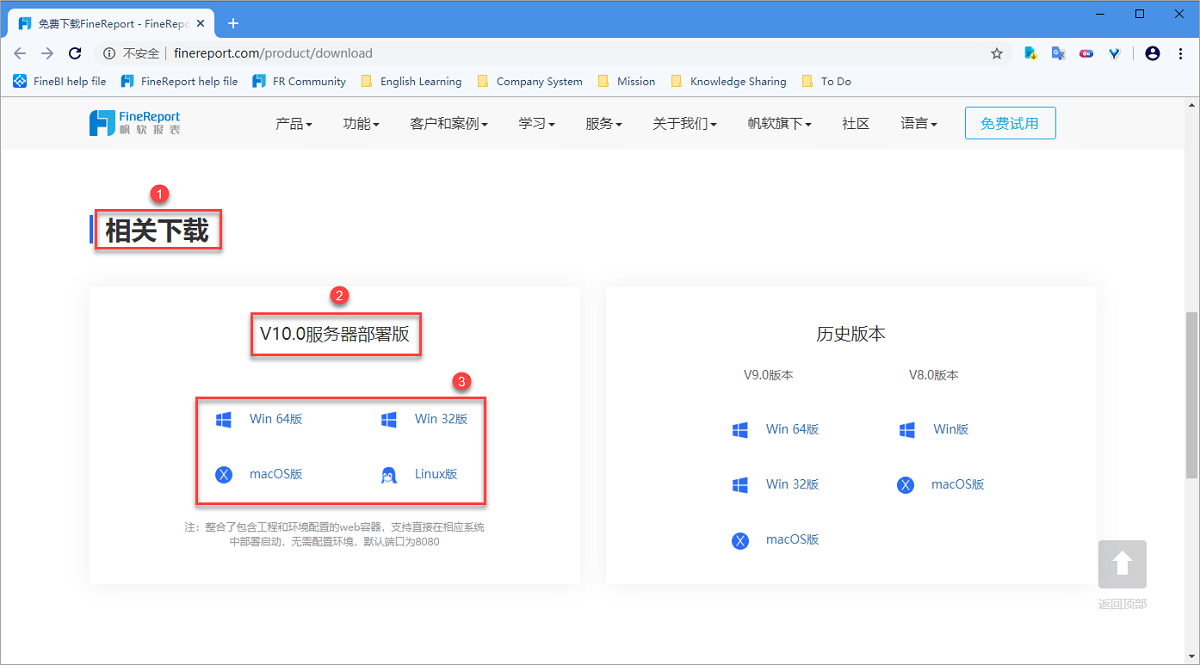Click the Linux penguin icon
1200x665 pixels.
tap(389, 475)
